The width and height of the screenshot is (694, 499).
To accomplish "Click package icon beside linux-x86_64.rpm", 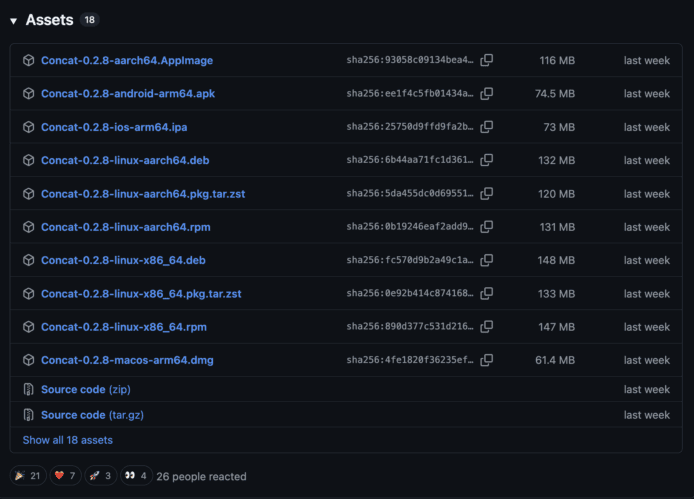I will (28, 327).
